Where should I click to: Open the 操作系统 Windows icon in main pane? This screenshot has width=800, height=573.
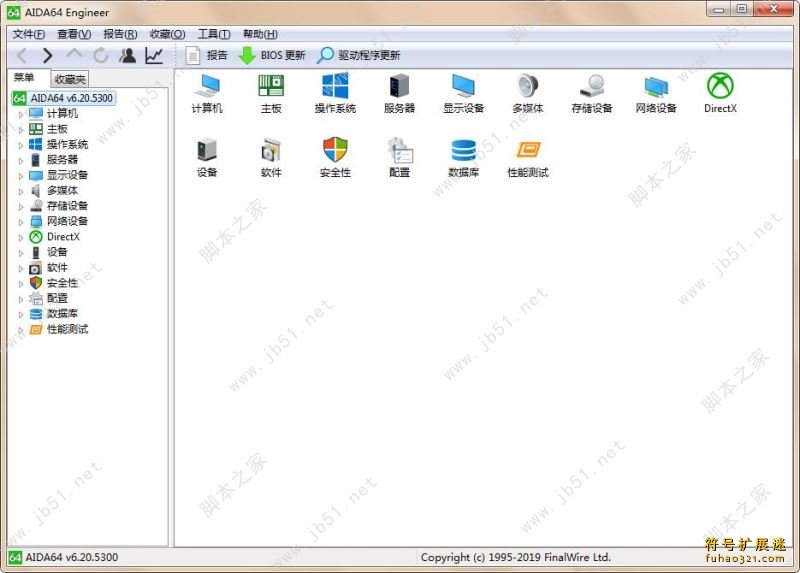335,93
